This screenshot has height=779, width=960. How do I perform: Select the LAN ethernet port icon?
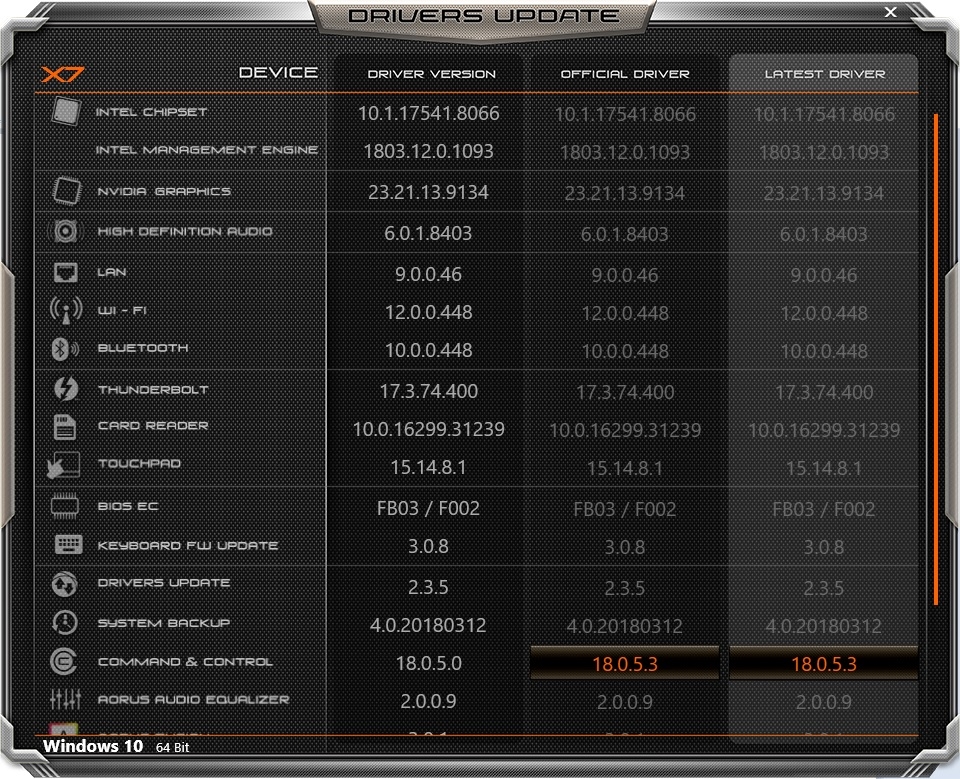coord(66,272)
